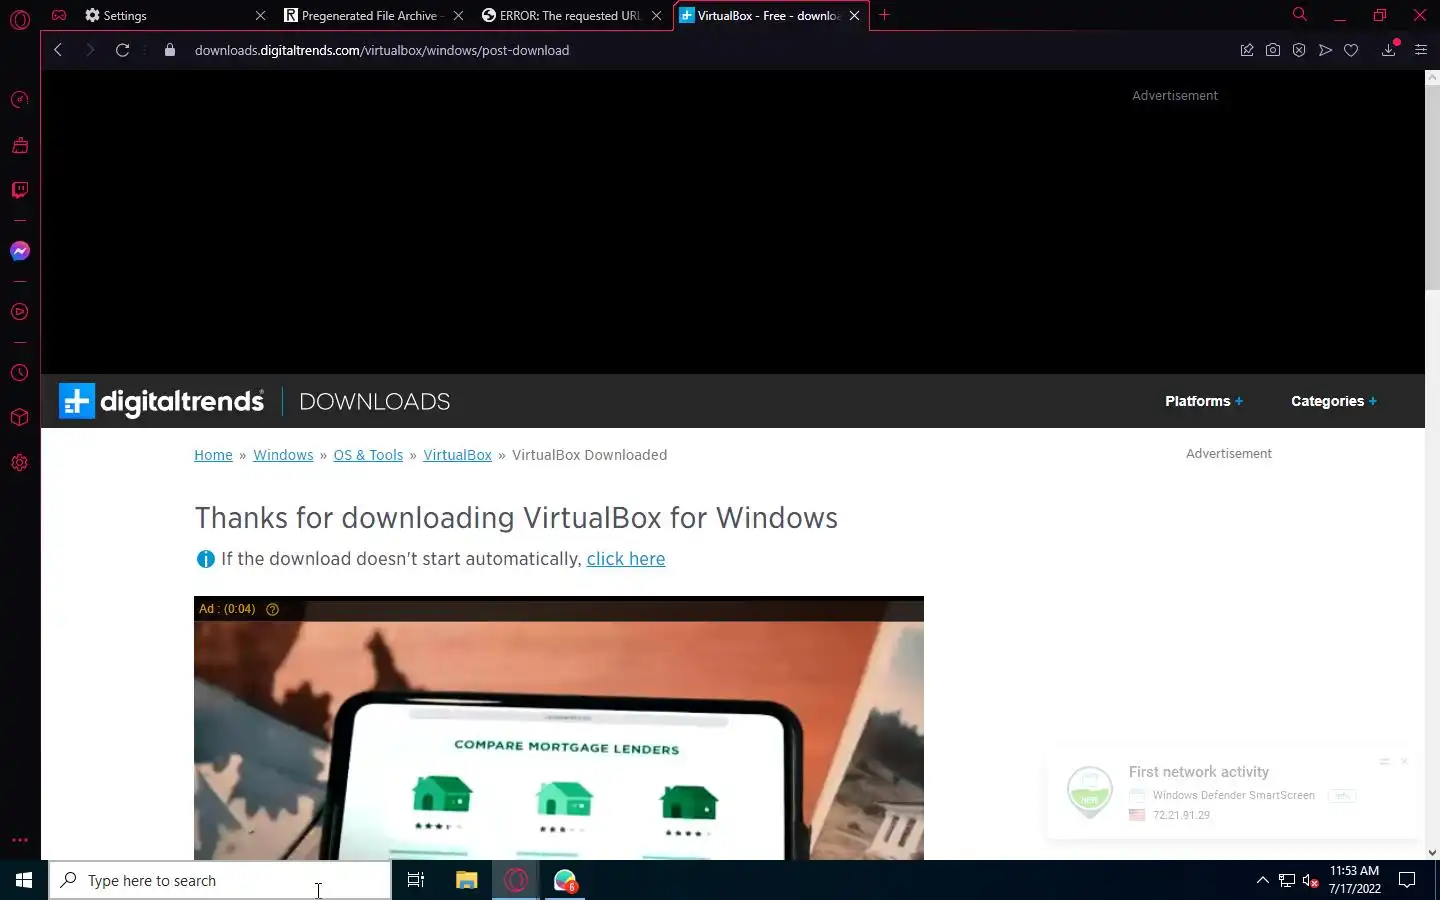Click the First network activity notification
Screen dimensions: 1440x900
click(x=1232, y=793)
